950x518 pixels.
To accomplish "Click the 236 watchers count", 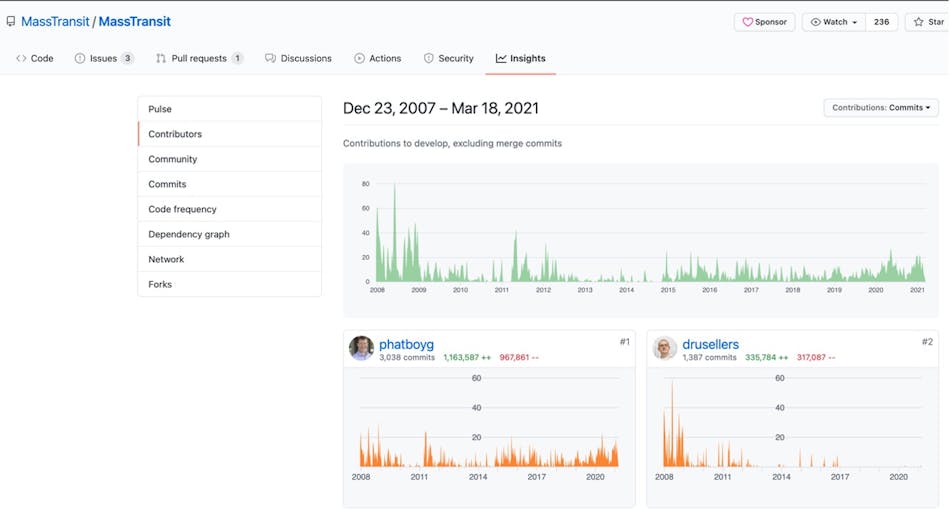I will [882, 22].
